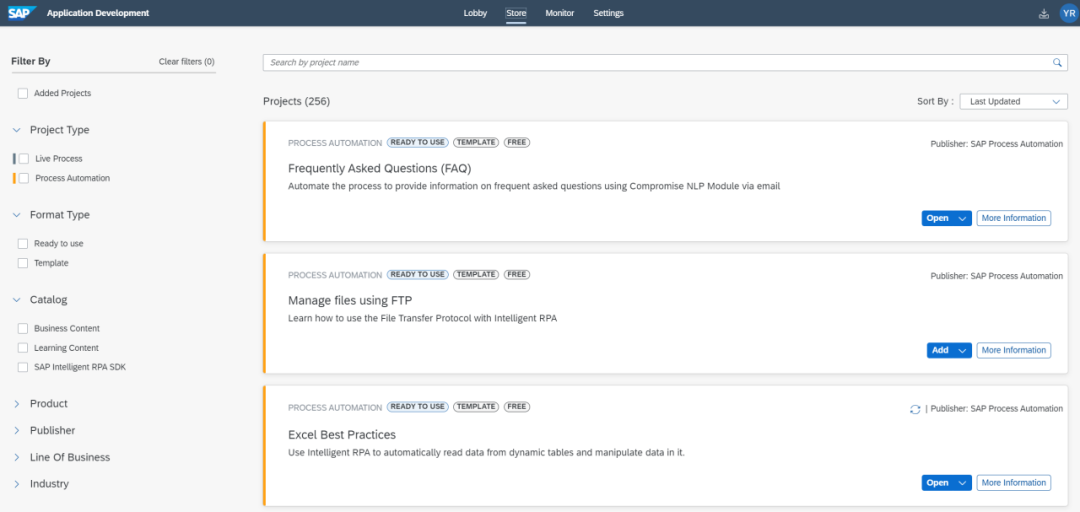Open the download icon in header
Viewport: 1080px width, 512px height.
(1043, 13)
